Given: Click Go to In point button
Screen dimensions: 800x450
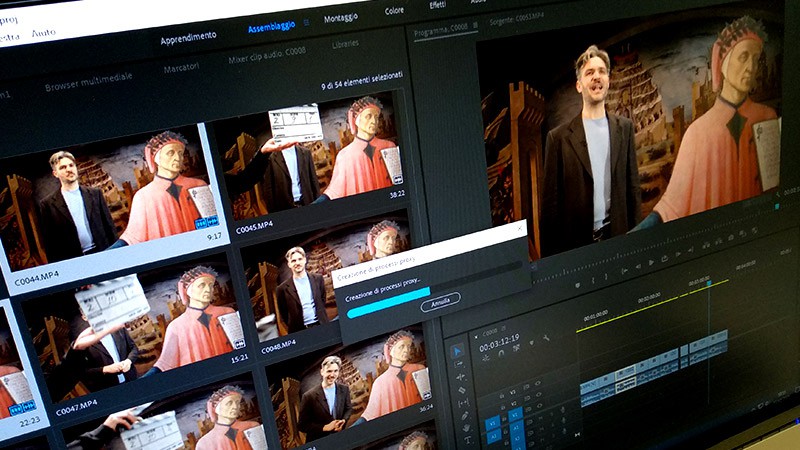Looking at the screenshot, I should 624,271.
